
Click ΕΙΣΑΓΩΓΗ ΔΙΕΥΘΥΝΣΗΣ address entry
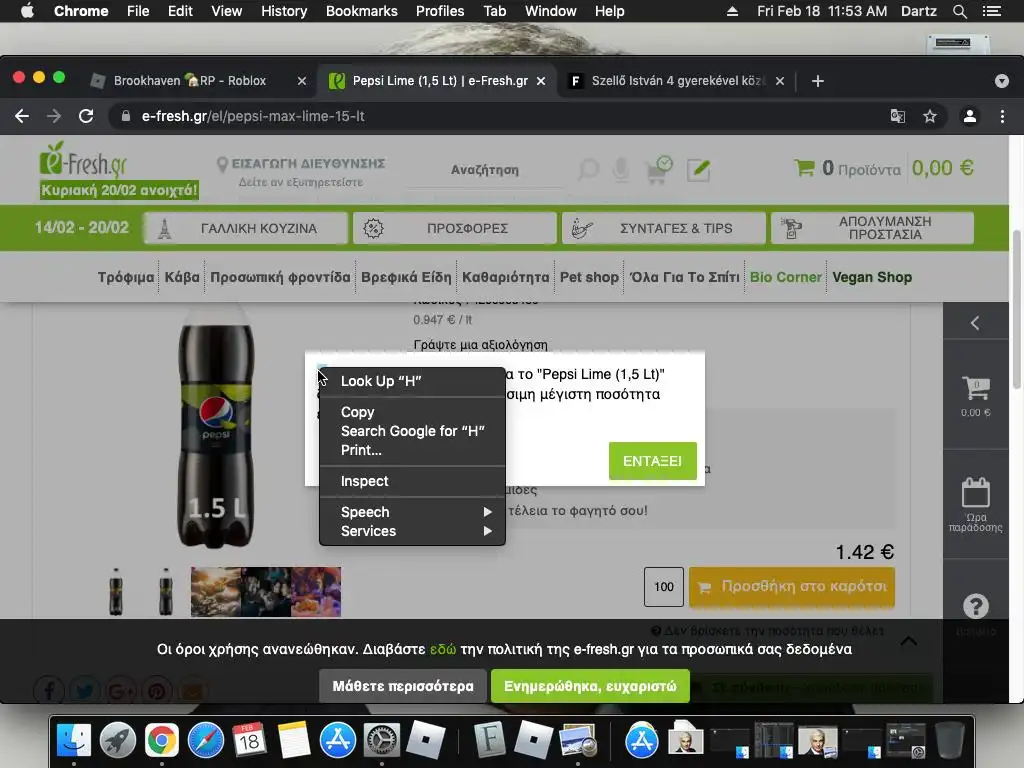tap(308, 163)
